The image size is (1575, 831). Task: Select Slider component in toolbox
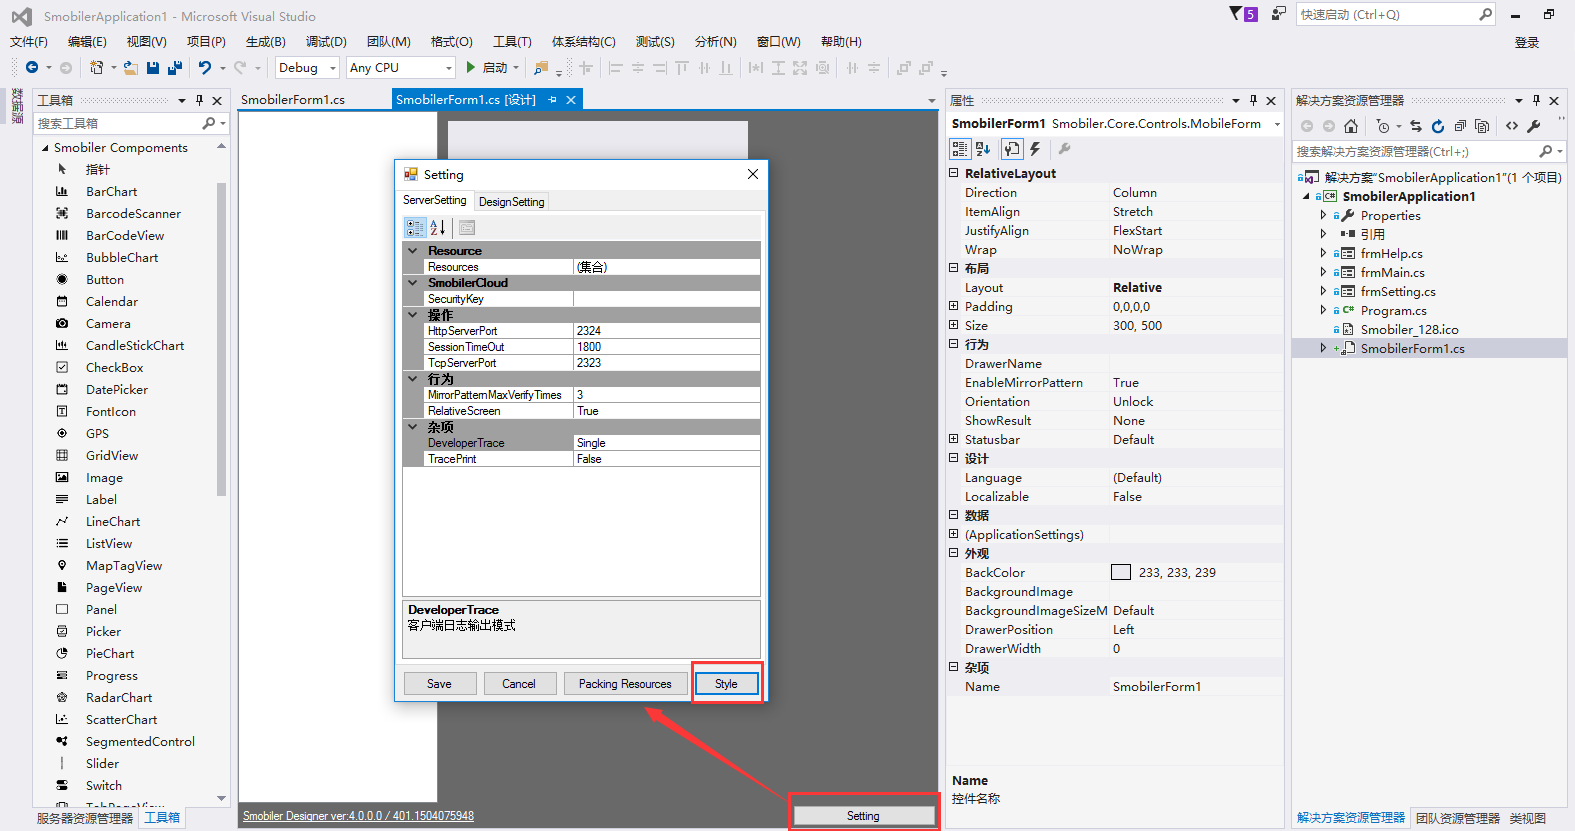click(102, 763)
